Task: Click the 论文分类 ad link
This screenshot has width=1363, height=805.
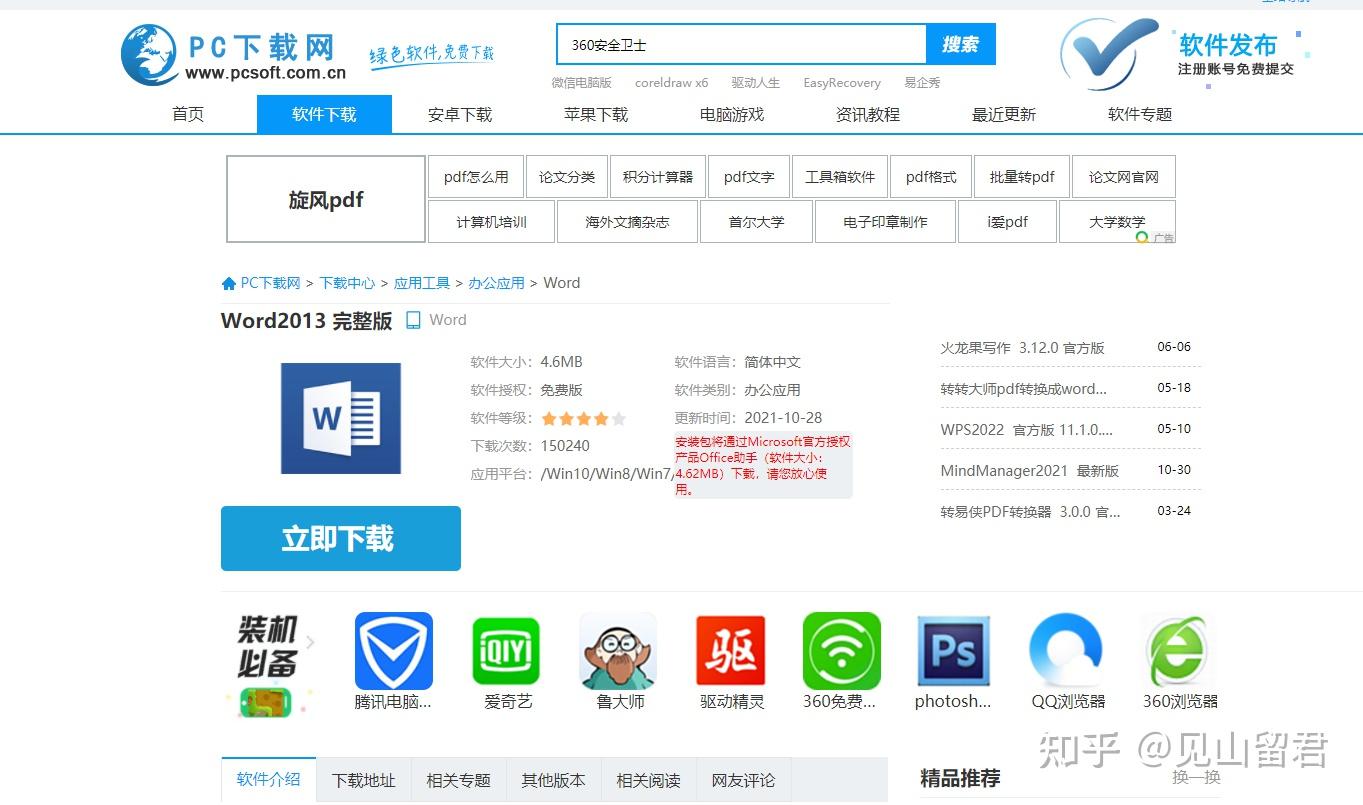Action: pyautogui.click(x=567, y=177)
